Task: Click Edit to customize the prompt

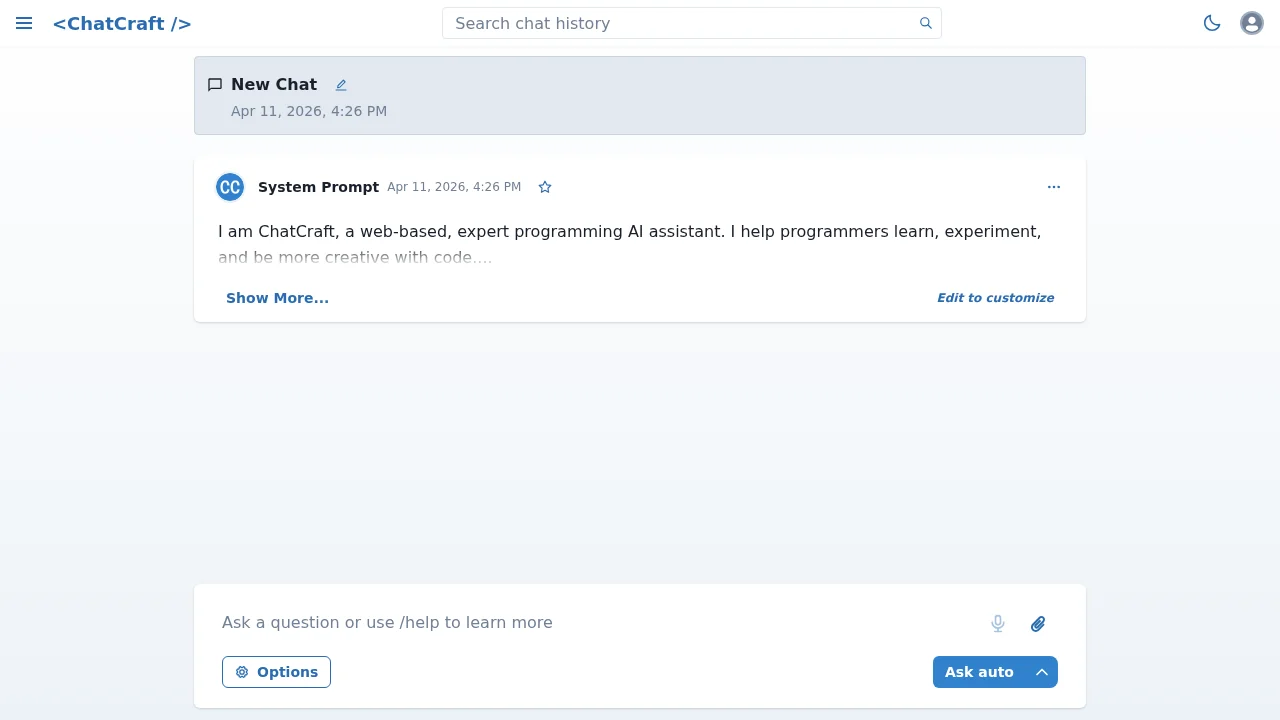Action: click(995, 297)
